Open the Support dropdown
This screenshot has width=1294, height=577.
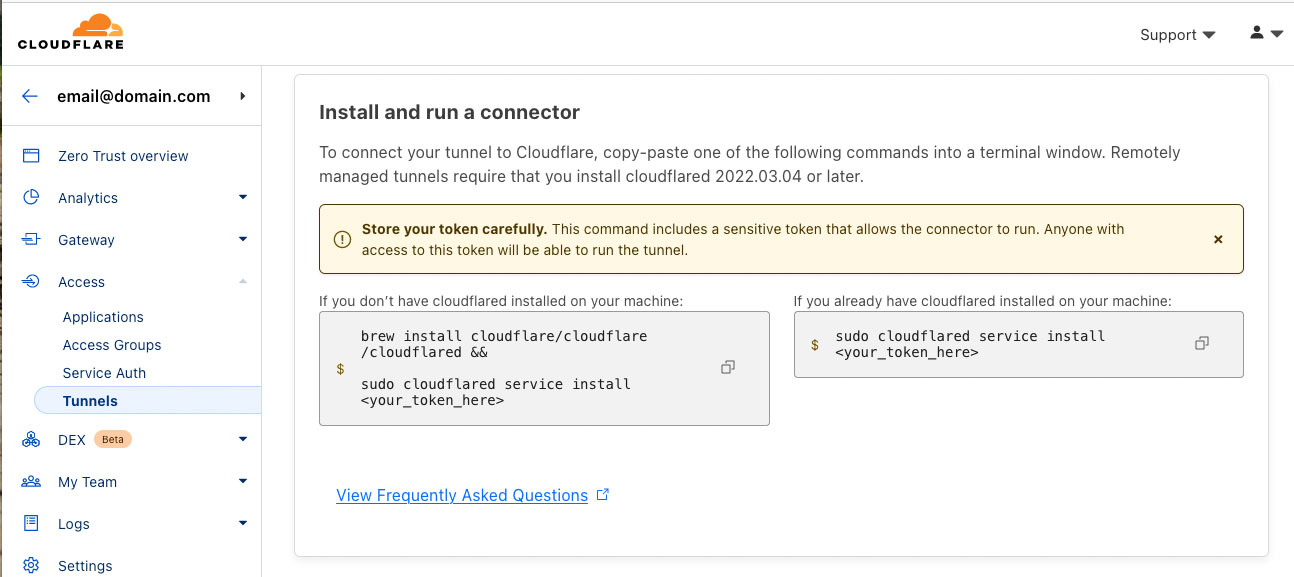click(x=1177, y=35)
